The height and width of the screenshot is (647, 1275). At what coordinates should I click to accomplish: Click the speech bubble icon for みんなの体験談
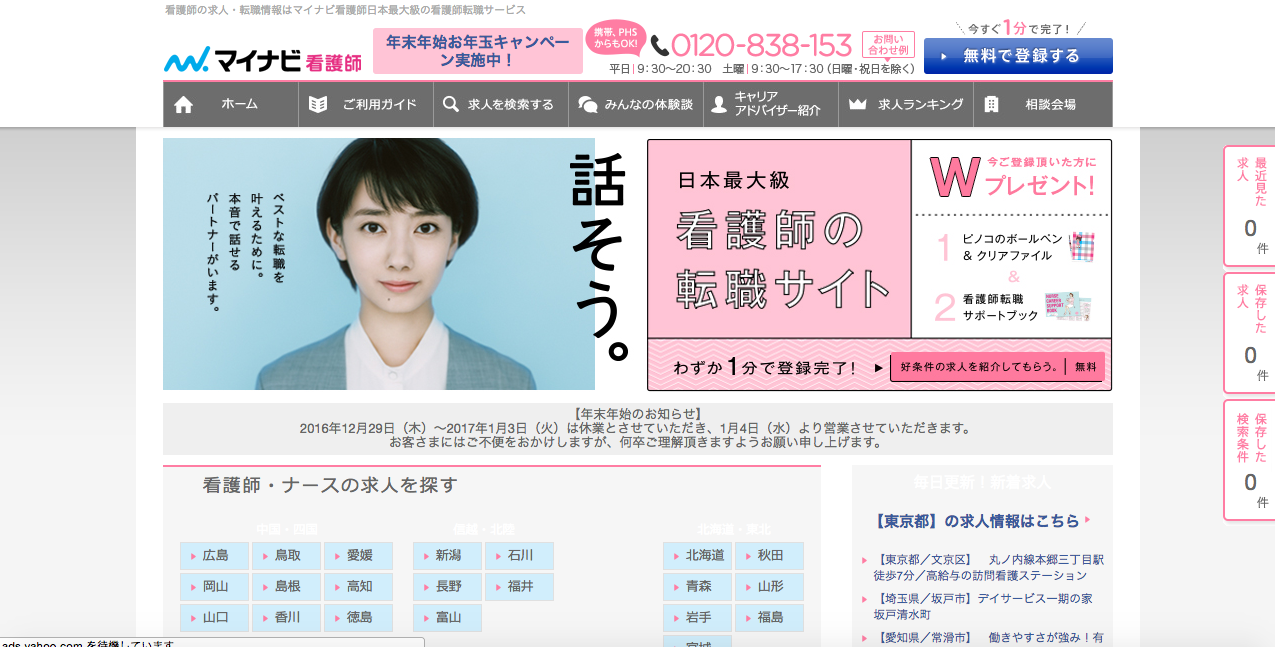pyautogui.click(x=588, y=104)
